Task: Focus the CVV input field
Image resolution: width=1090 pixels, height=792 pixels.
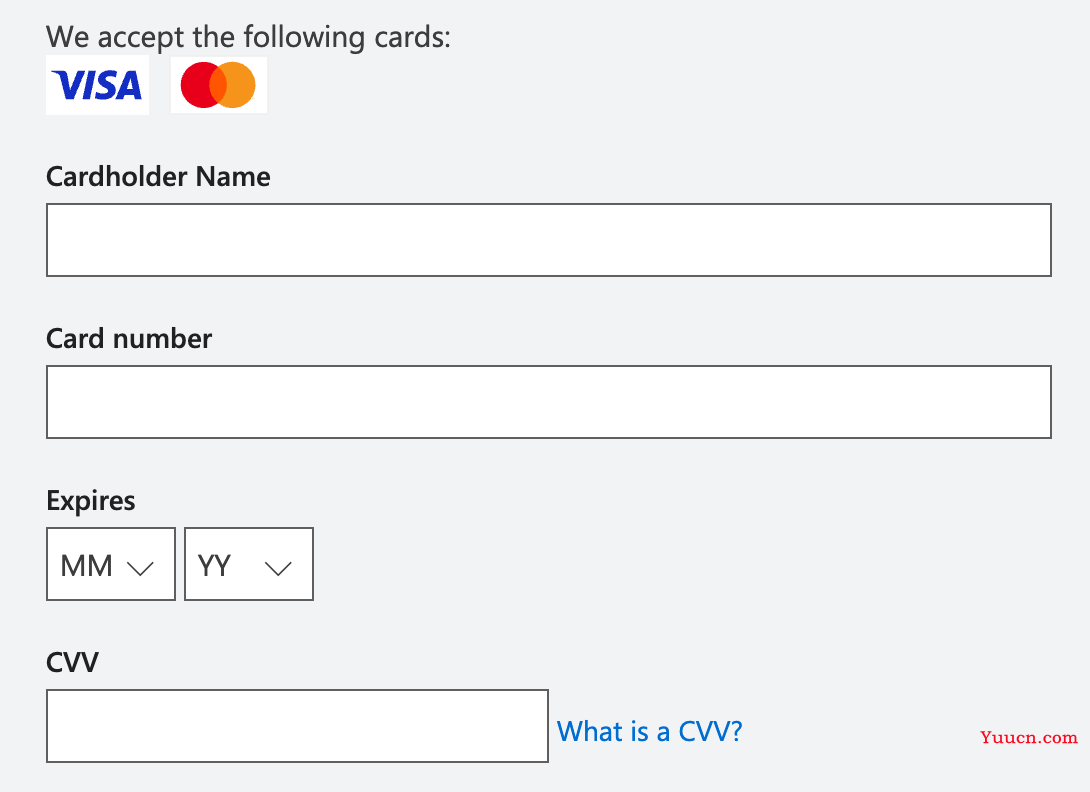Action: (298, 726)
